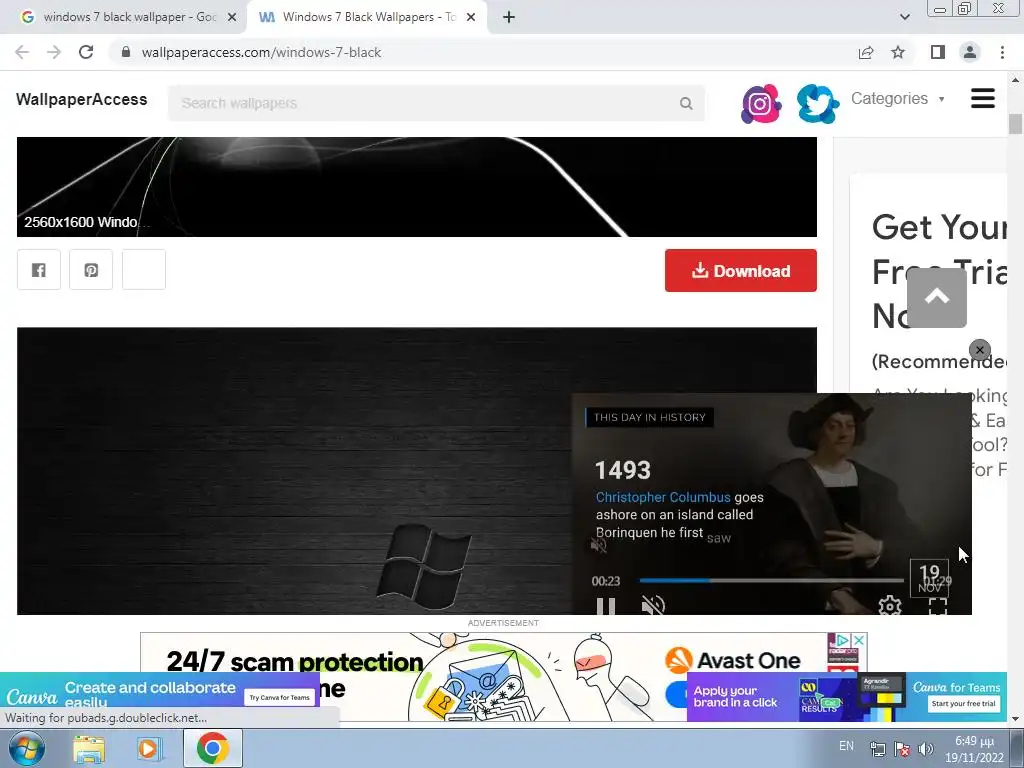Close the Windows 7 Black Wallpapers tab

pyautogui.click(x=471, y=17)
